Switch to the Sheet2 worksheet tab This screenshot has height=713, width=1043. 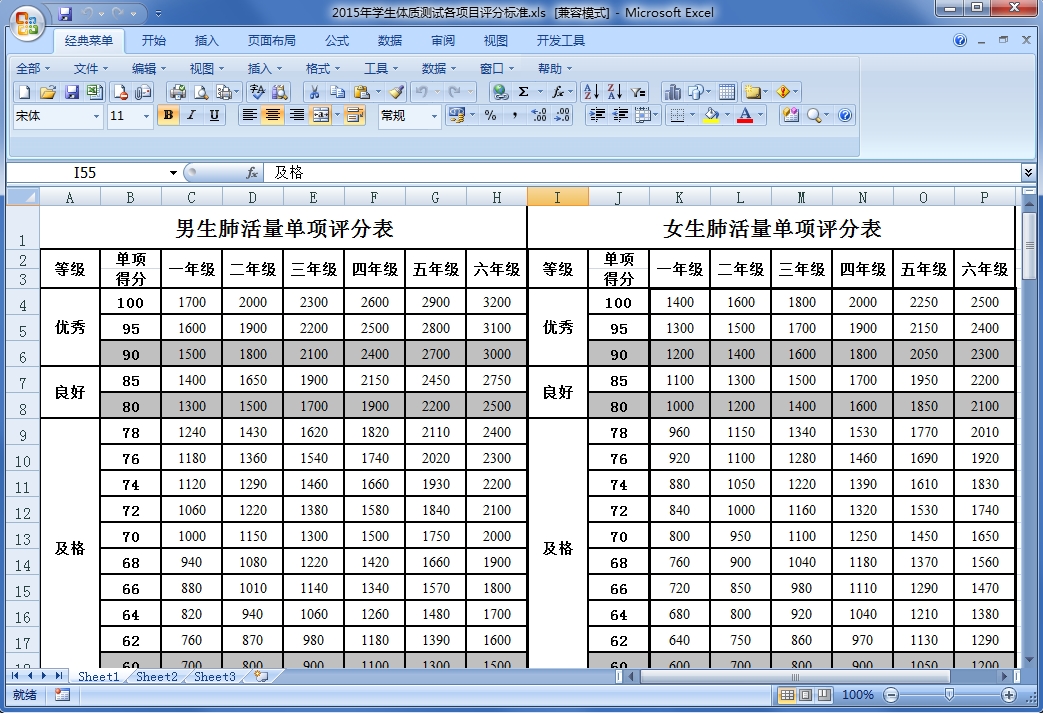click(157, 677)
